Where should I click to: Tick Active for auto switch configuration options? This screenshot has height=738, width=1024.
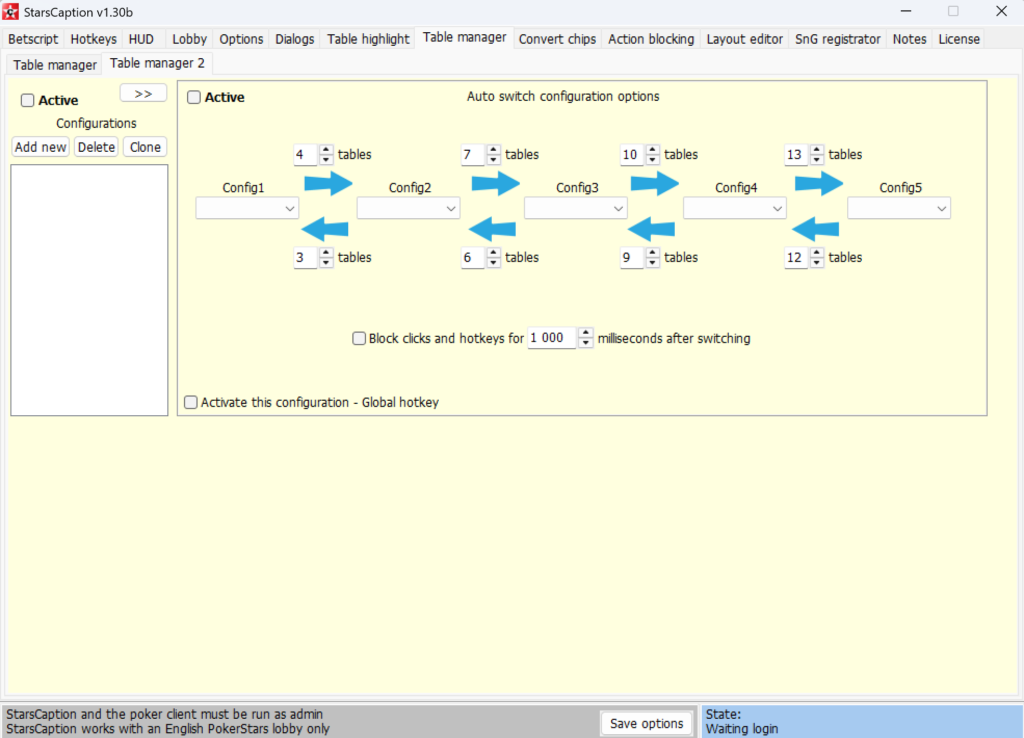pos(194,97)
